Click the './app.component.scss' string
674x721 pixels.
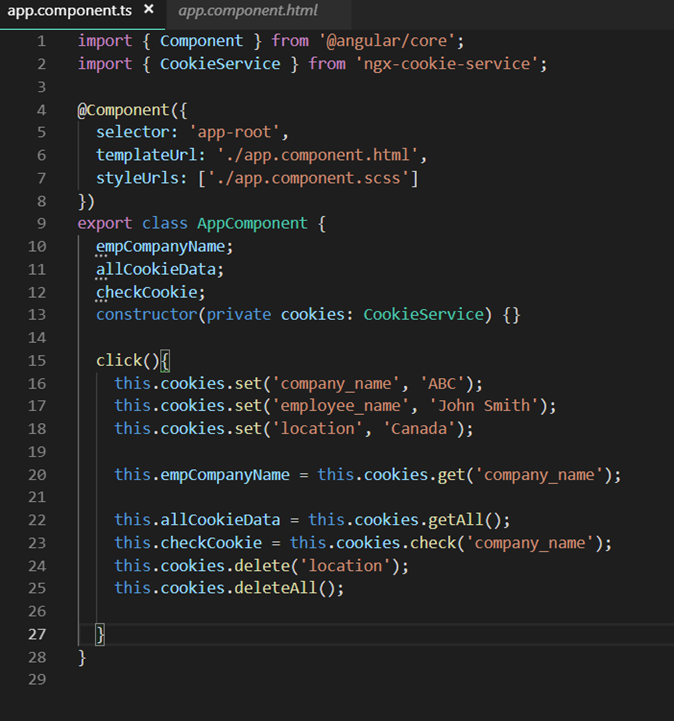(308, 178)
